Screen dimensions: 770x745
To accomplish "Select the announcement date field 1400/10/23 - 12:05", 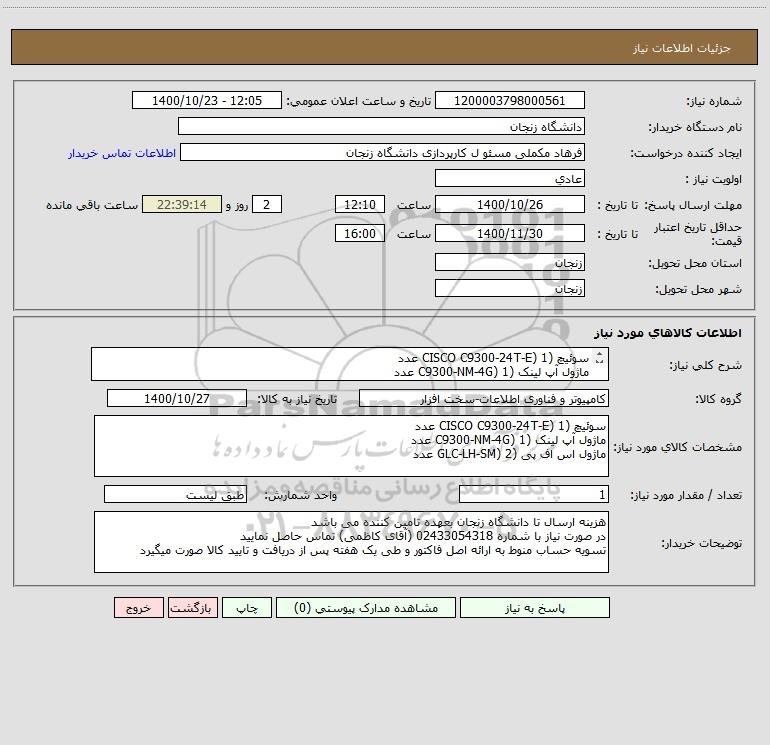I will tap(207, 101).
